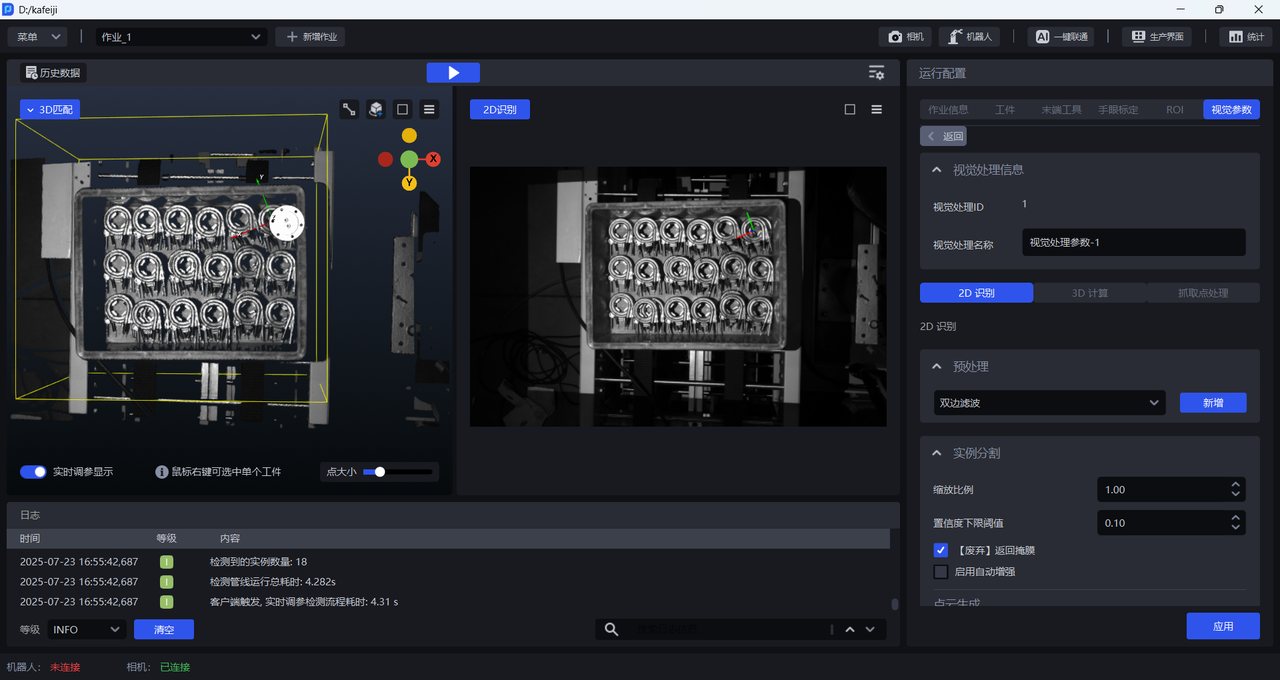Open the 作业_1 job dropdown

click(181, 37)
